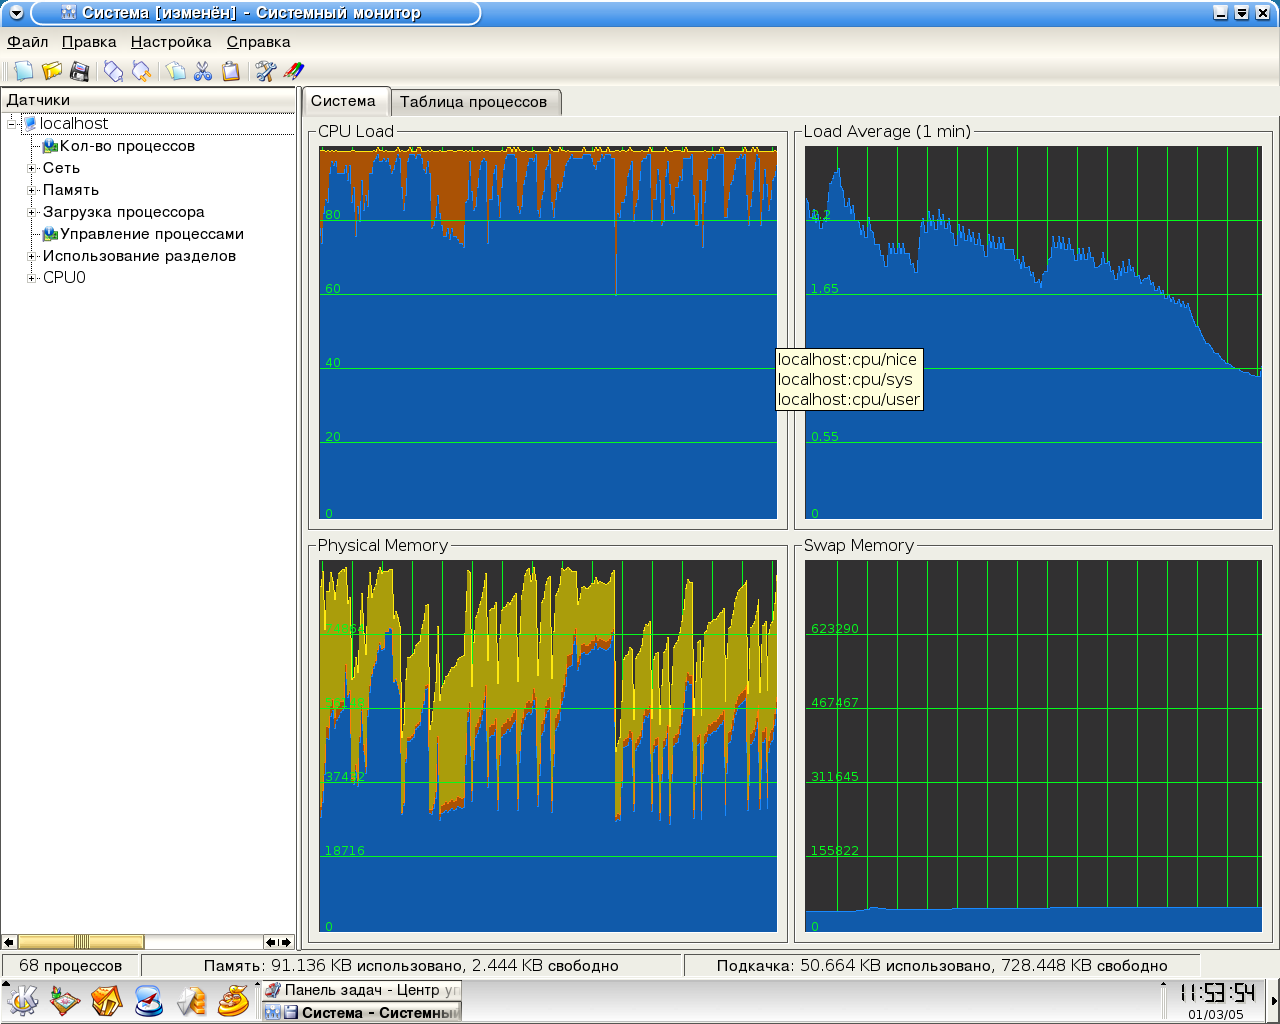The height and width of the screenshot is (1024, 1280).
Task: Click the Система - Системный taskbar entry
Action: coord(361,1012)
